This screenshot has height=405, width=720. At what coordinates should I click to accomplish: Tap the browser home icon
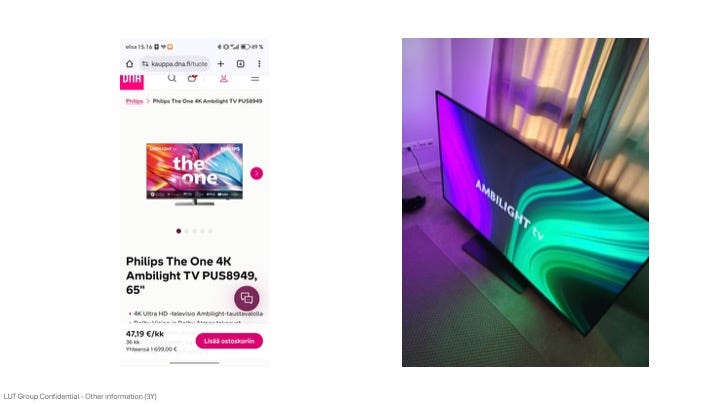(x=129, y=64)
